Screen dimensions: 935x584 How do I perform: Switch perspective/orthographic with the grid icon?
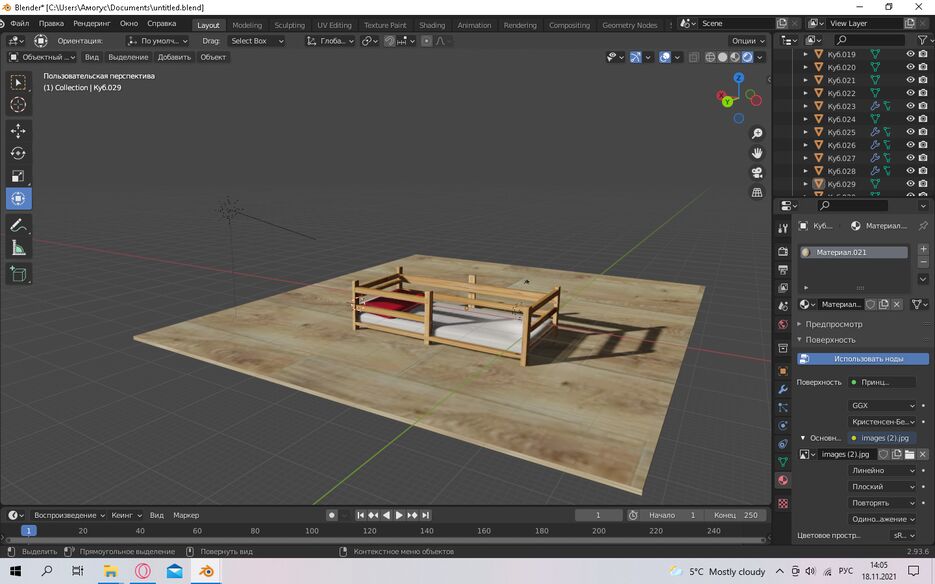[757, 193]
